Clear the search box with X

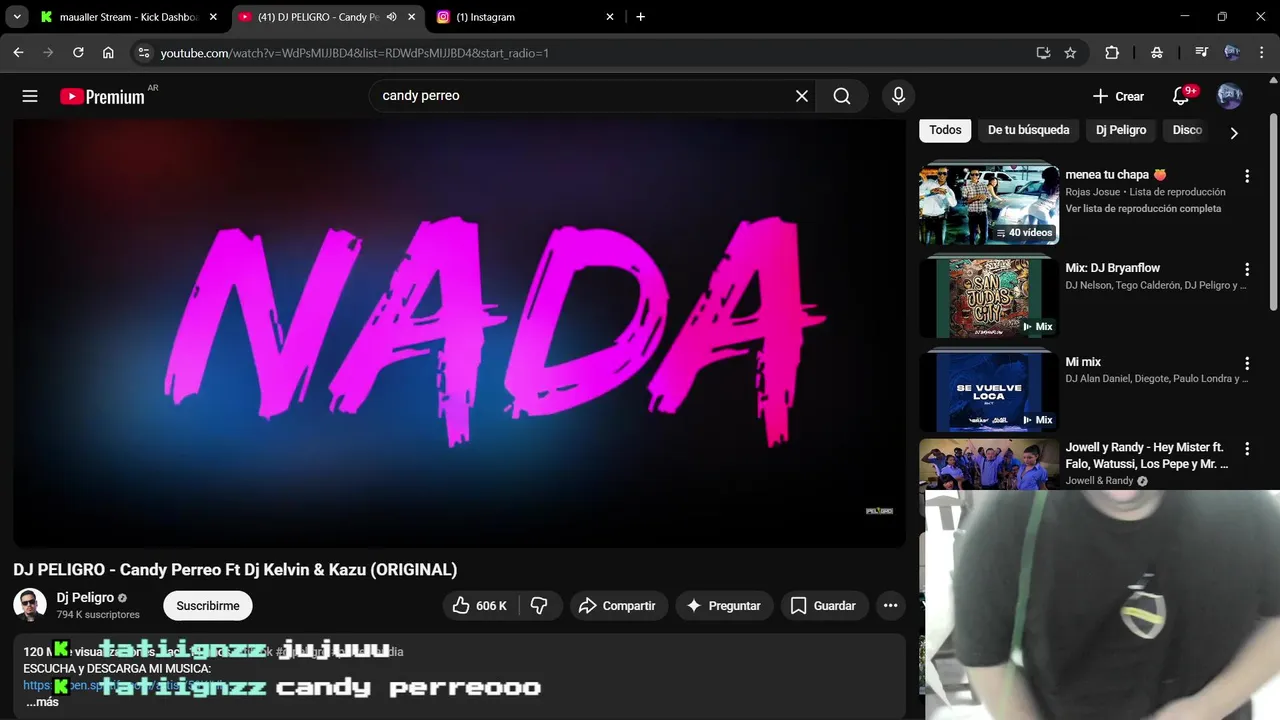(x=802, y=96)
